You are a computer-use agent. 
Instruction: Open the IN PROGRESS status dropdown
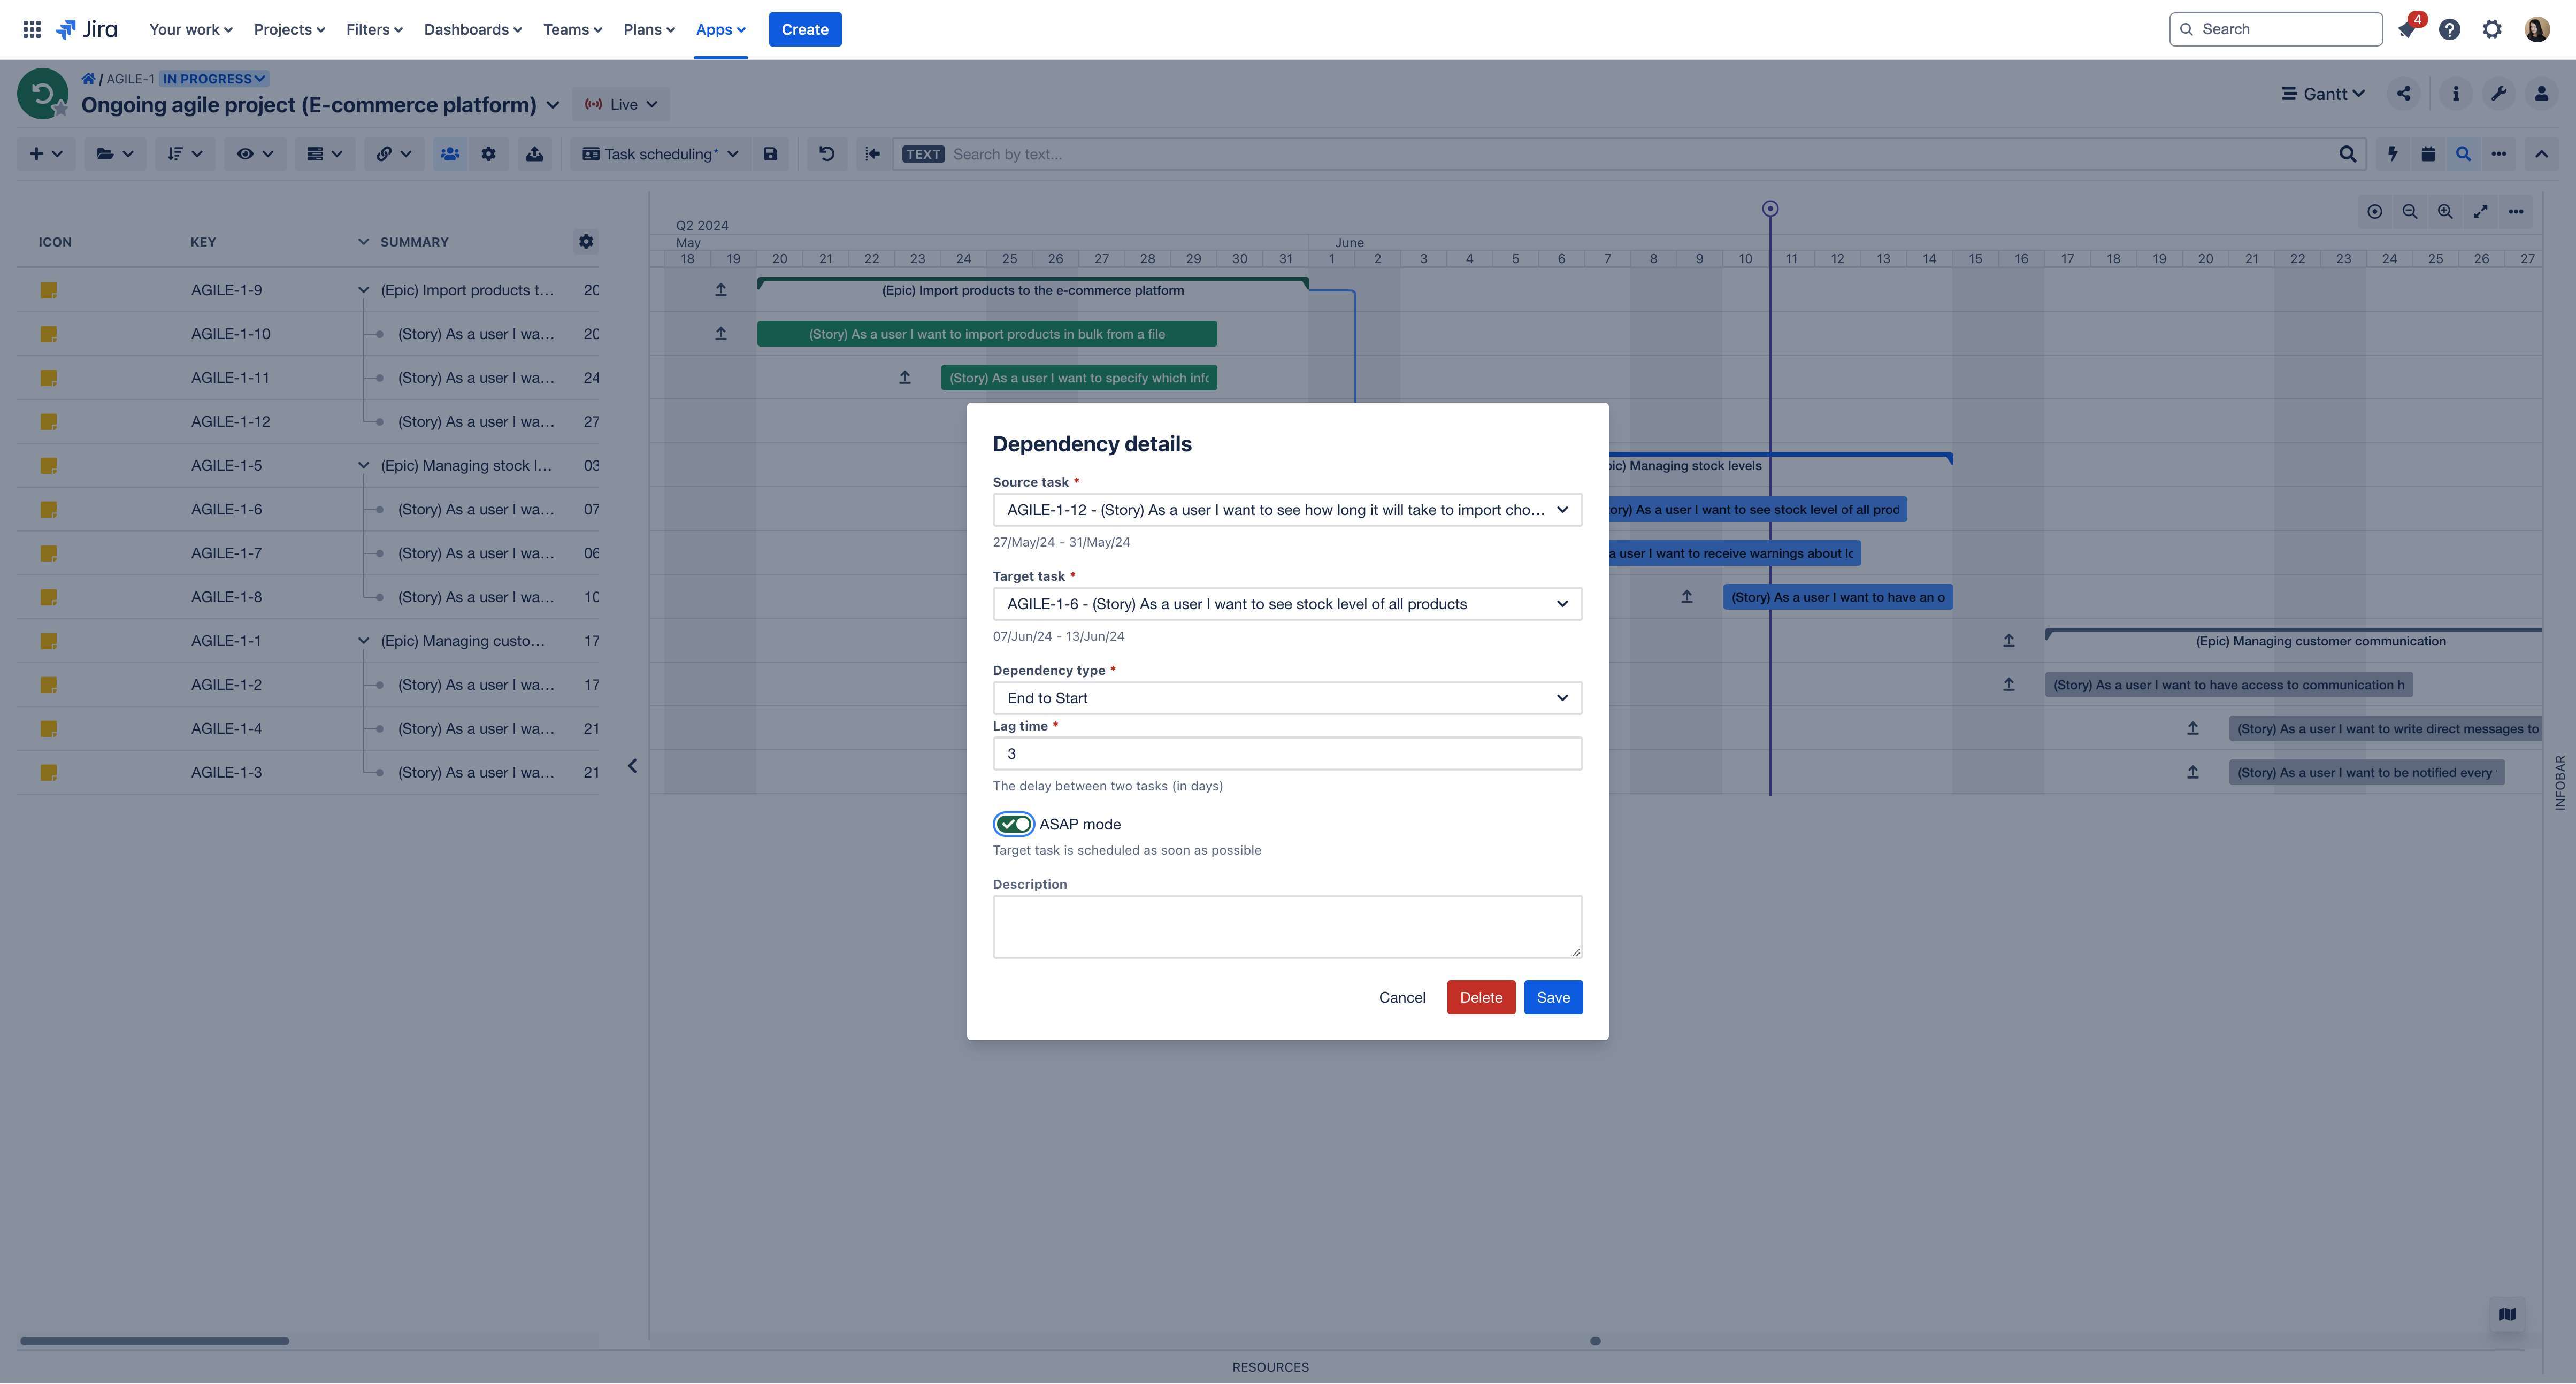tap(214, 78)
